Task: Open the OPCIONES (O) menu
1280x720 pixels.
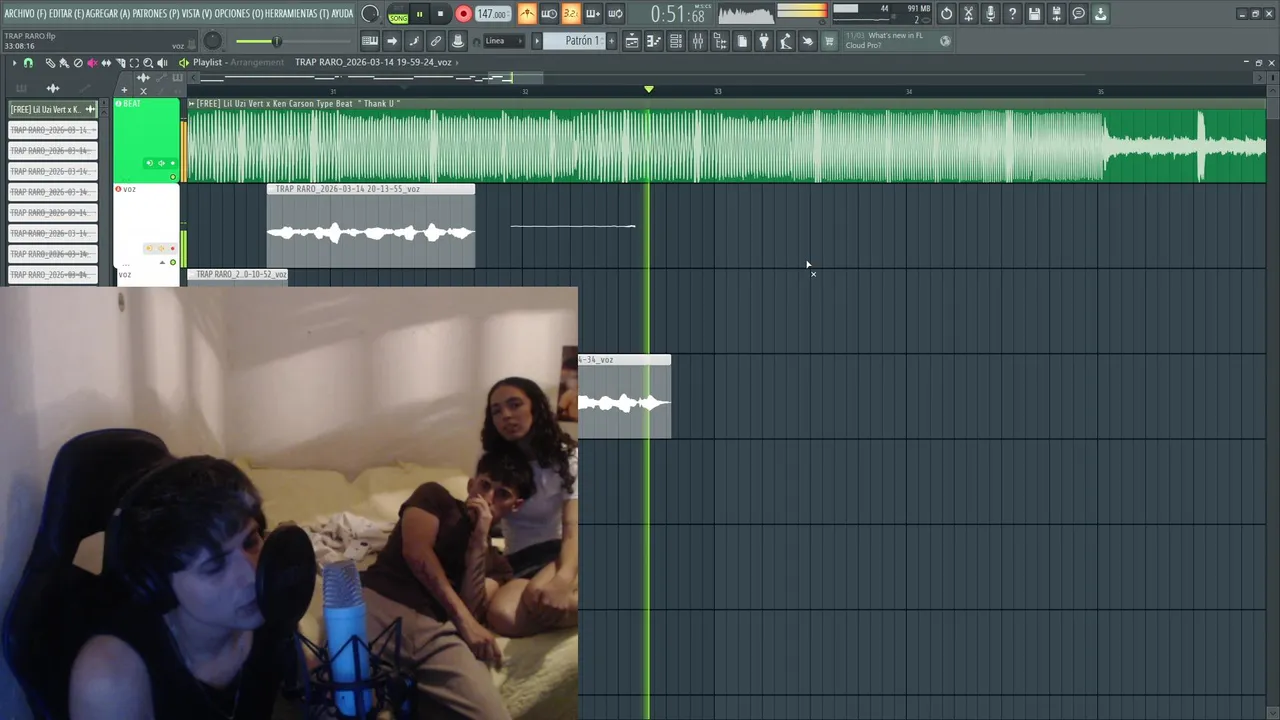Action: click(x=239, y=13)
